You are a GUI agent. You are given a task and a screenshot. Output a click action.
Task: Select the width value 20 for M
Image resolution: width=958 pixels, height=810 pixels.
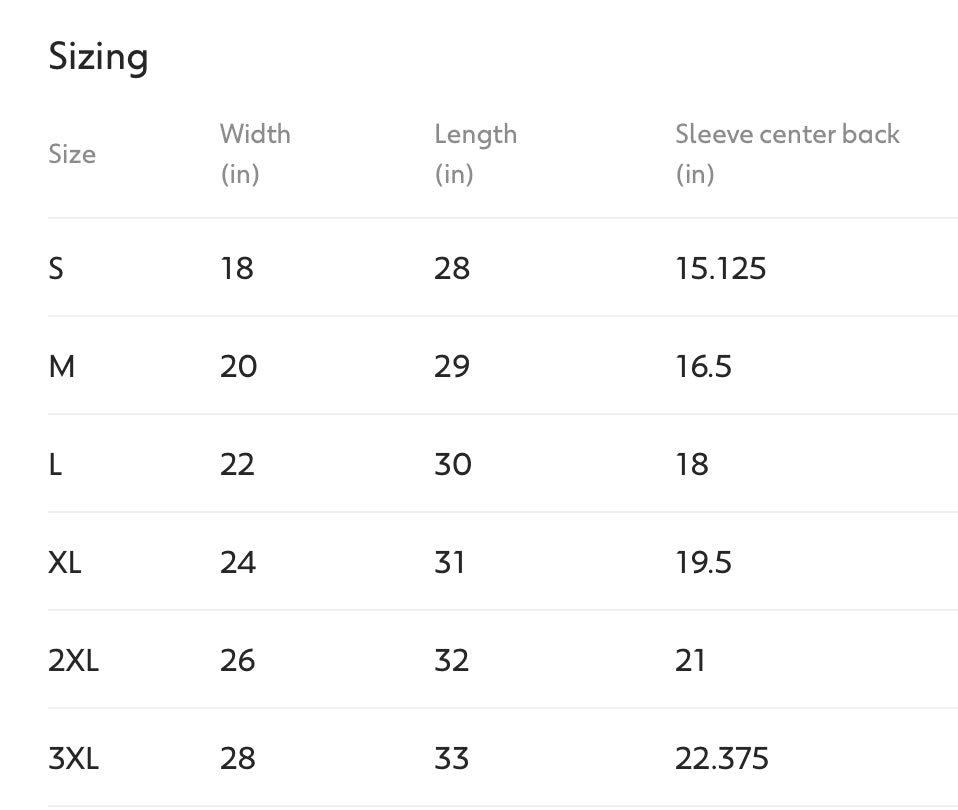coord(238,366)
